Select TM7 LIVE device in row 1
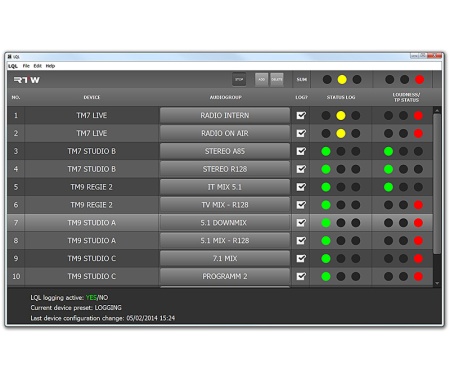The height and width of the screenshot is (380, 450). tap(92, 115)
